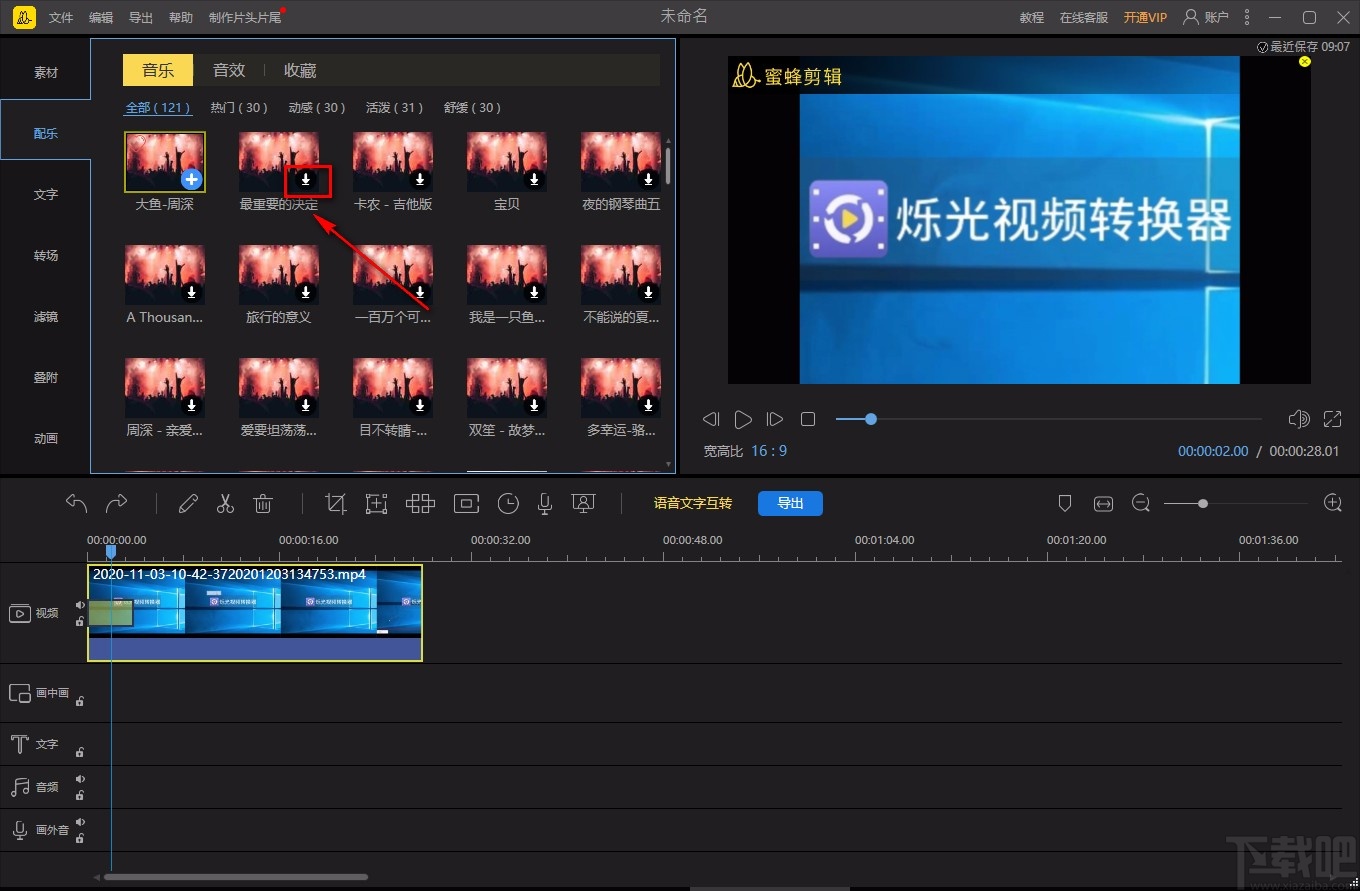Open the 动画 animation panel
Image resolution: width=1360 pixels, height=891 pixels.
pos(46,439)
